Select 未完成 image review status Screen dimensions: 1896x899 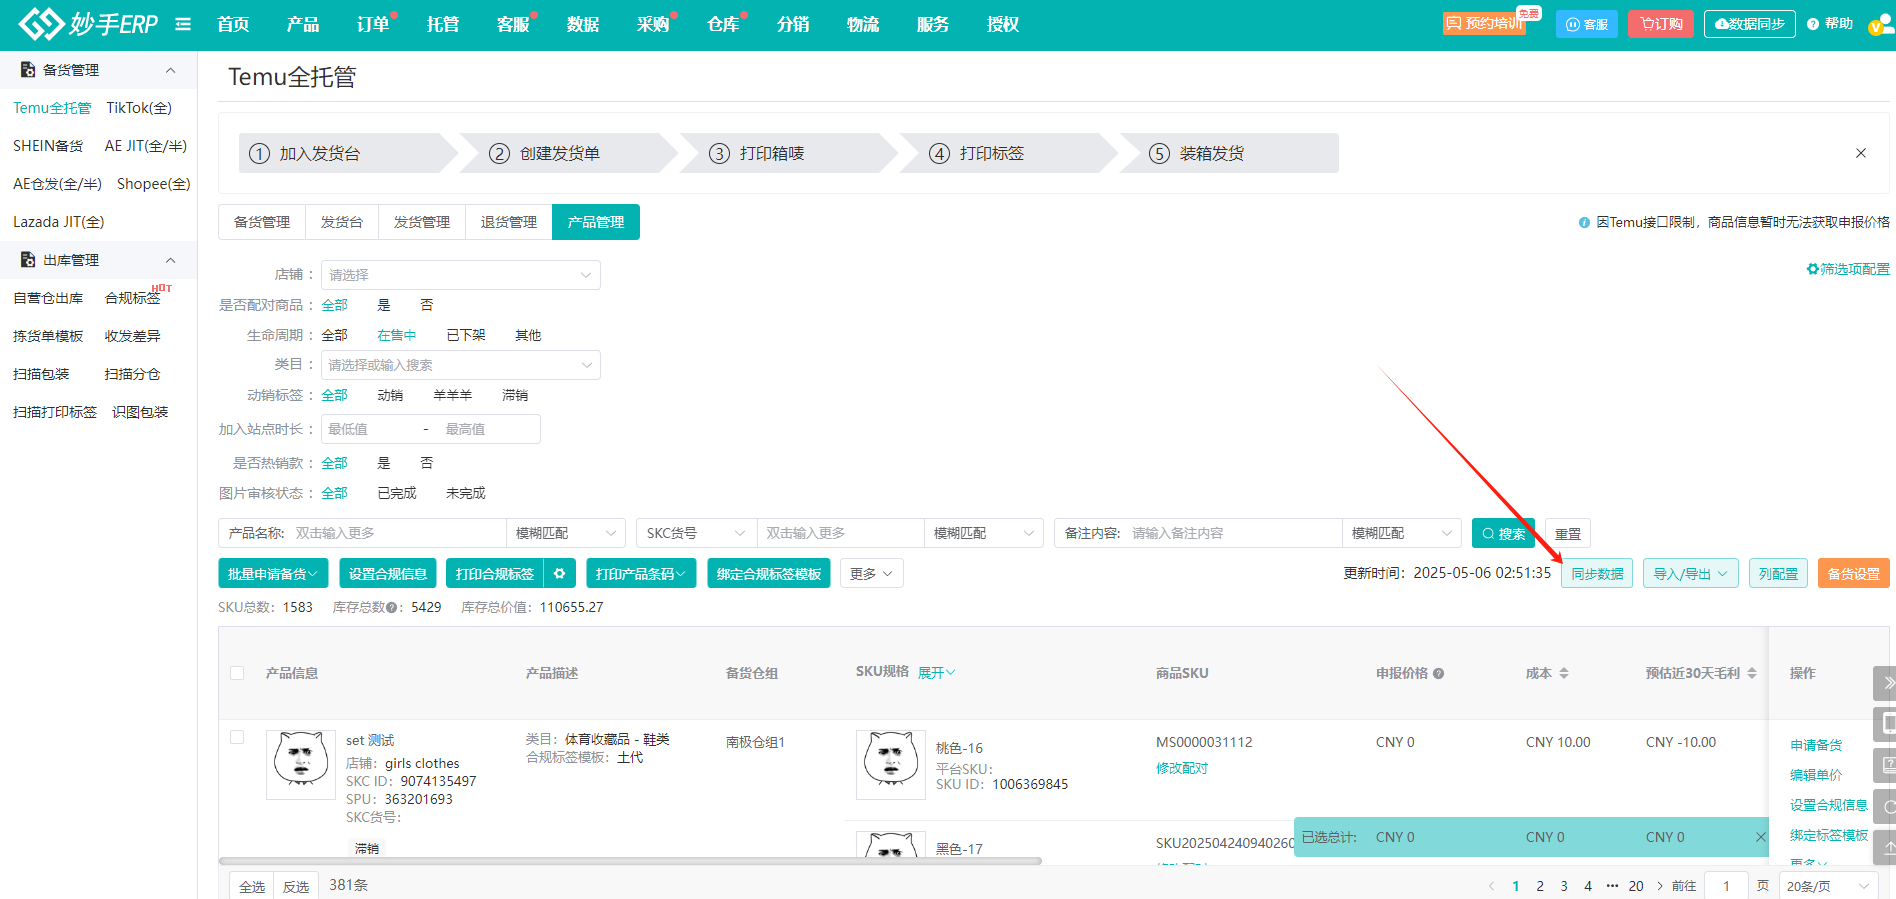tap(466, 493)
